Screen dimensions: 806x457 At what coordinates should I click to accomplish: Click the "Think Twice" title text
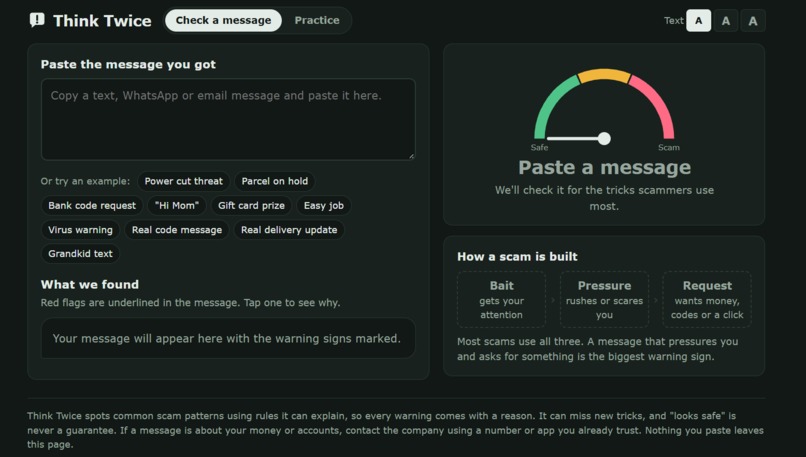coord(102,21)
